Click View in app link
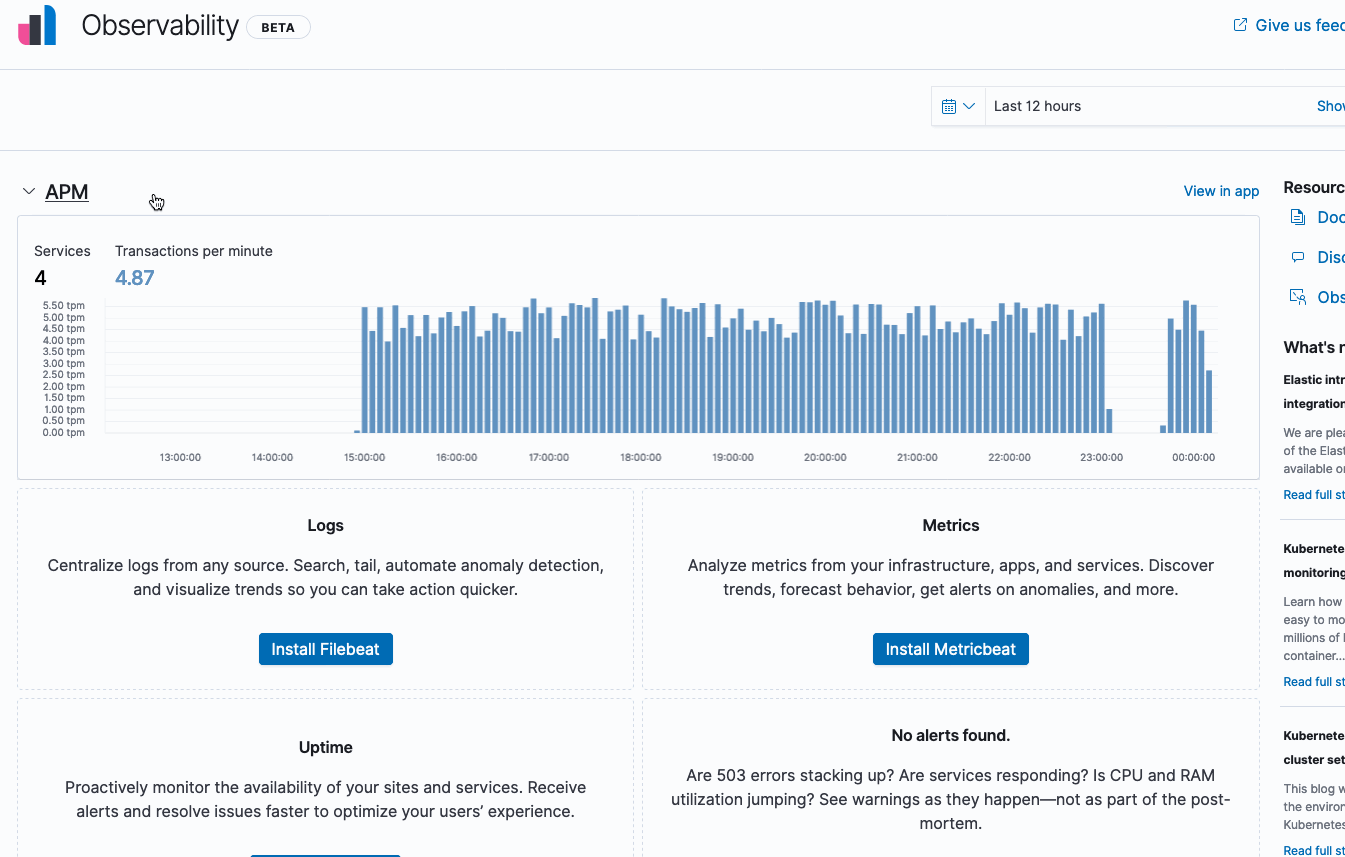The height and width of the screenshot is (857, 1345). 1221,191
